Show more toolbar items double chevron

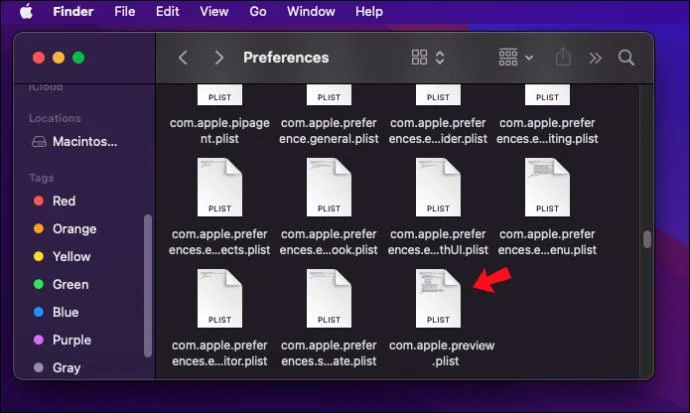tap(595, 58)
